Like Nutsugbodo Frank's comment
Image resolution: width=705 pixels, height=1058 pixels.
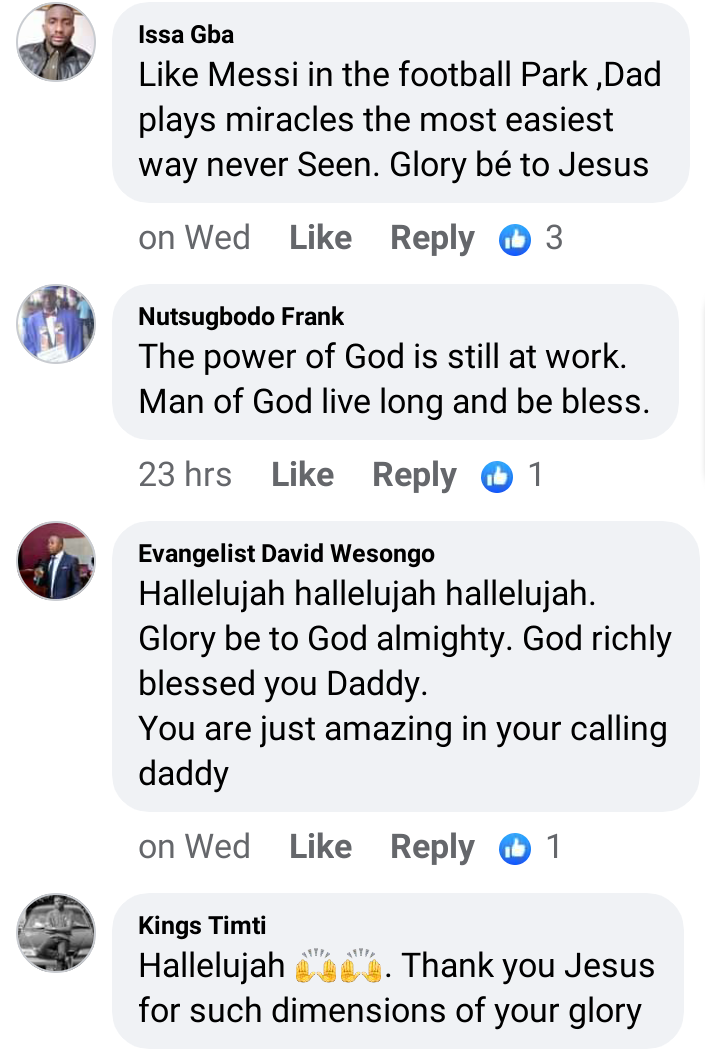click(x=302, y=475)
